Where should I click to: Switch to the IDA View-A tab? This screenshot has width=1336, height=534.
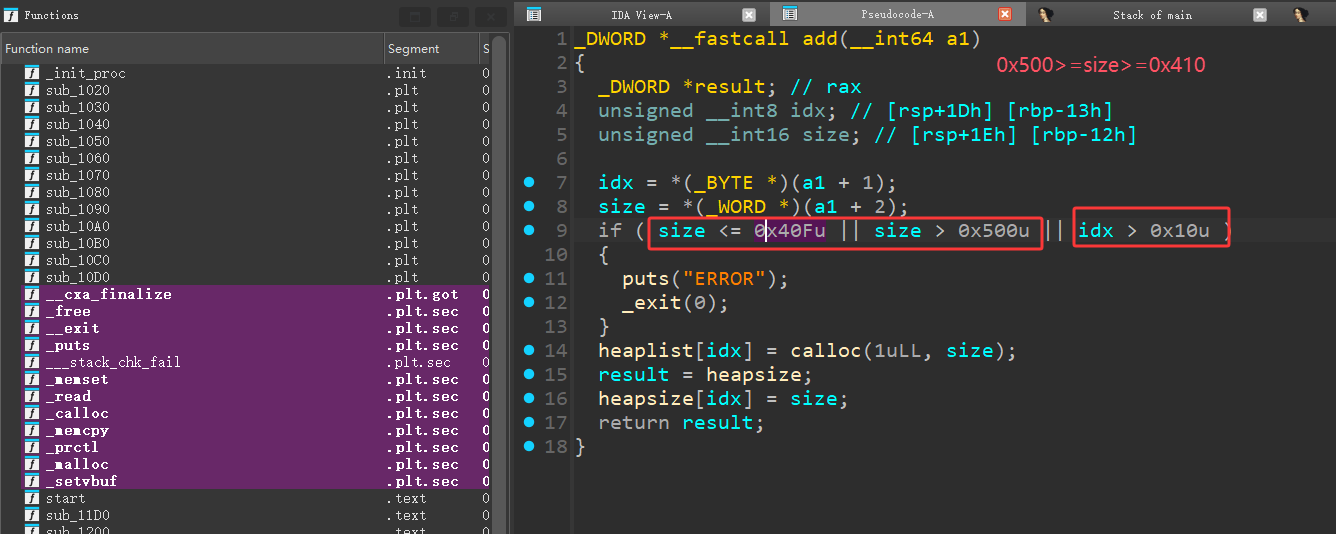pos(642,15)
